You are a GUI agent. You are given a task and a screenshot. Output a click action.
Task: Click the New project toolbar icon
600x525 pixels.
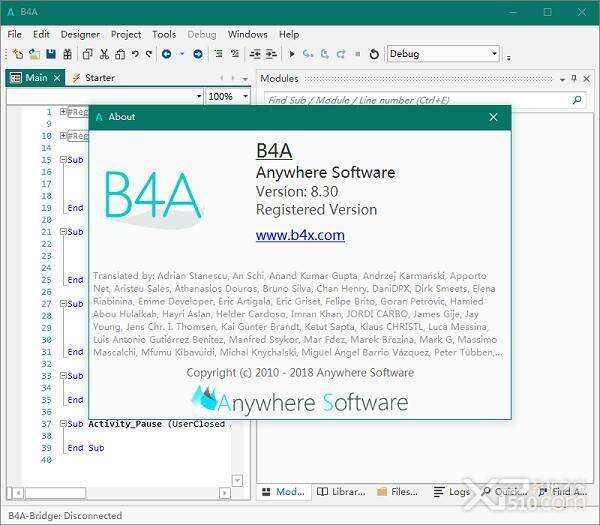point(18,54)
